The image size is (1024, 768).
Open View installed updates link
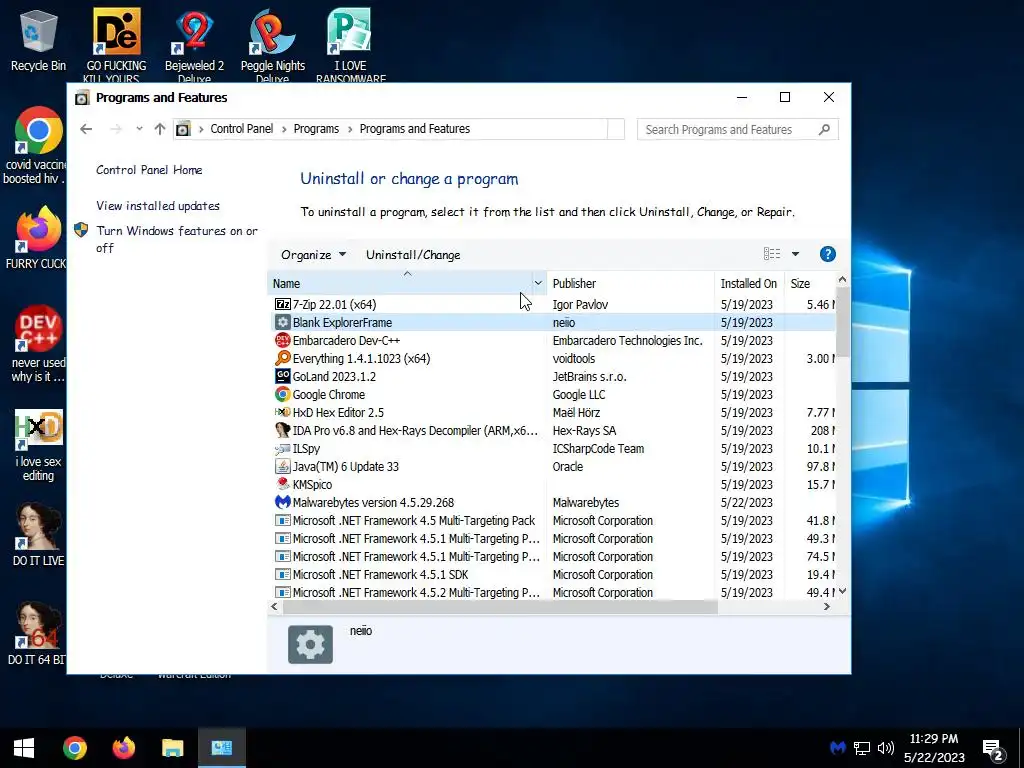pos(157,206)
